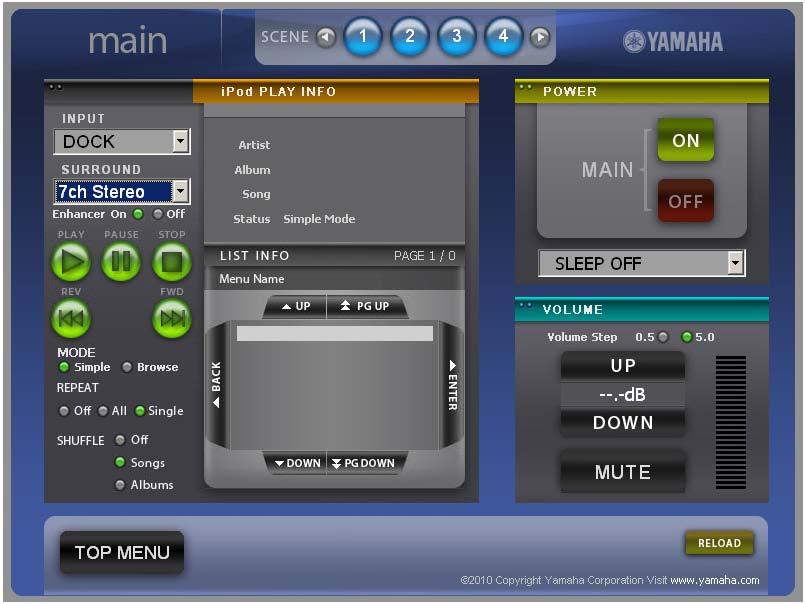This screenshot has height=604, width=805.
Task: Open the SURROUND dropdown showing 7ch Stereo
Action: pos(122,192)
